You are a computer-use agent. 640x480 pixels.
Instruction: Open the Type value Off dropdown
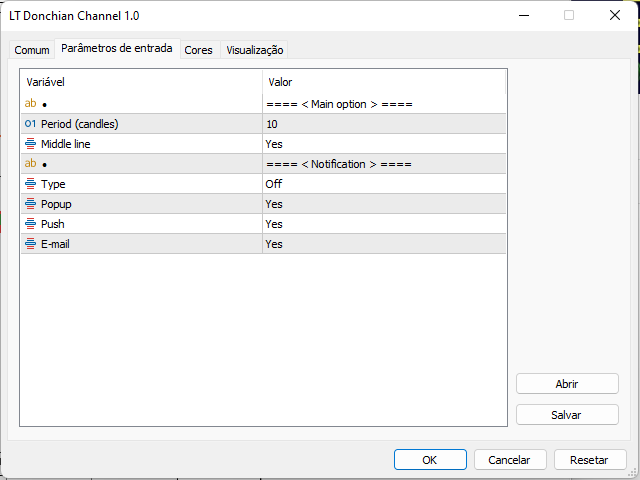click(x=384, y=184)
